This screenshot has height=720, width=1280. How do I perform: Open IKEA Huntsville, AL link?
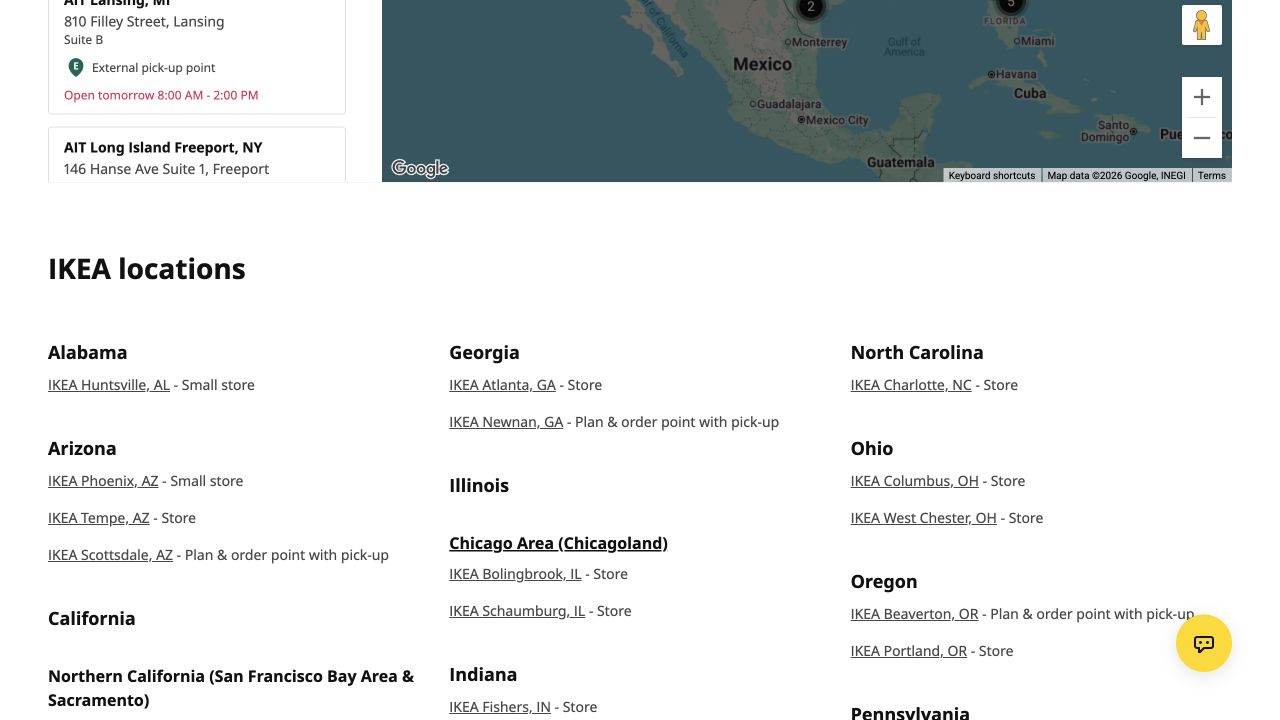[x=109, y=385]
